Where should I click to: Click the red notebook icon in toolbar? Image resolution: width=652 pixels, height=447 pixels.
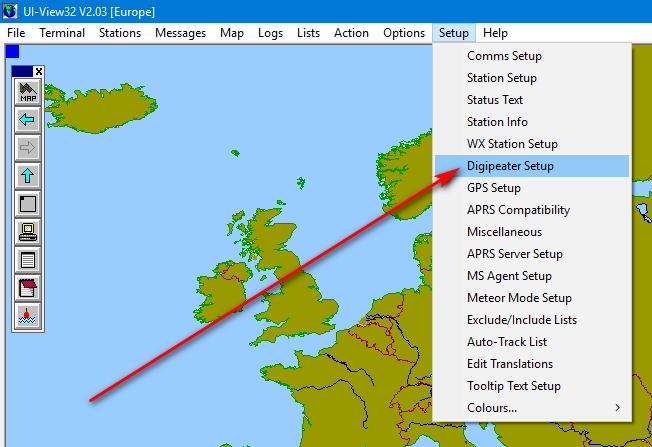(27, 289)
